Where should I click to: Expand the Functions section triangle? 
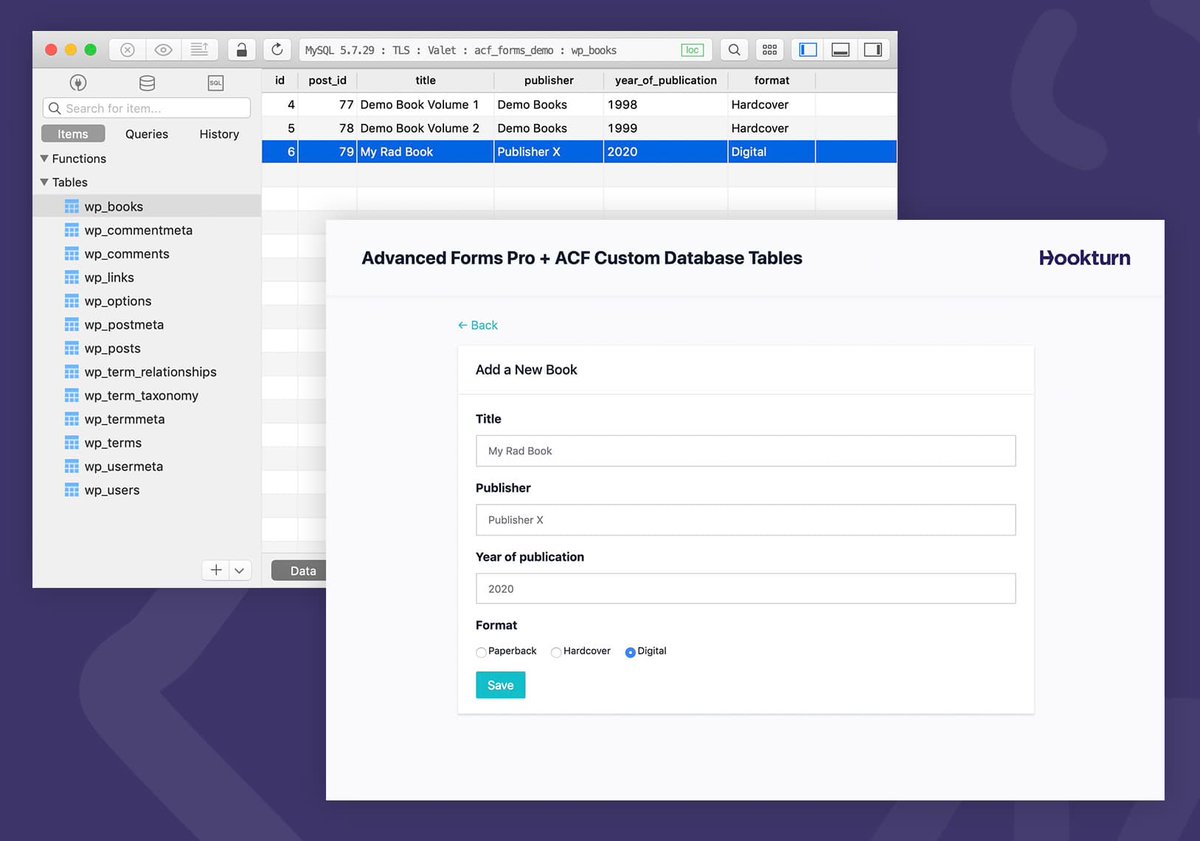click(44, 159)
